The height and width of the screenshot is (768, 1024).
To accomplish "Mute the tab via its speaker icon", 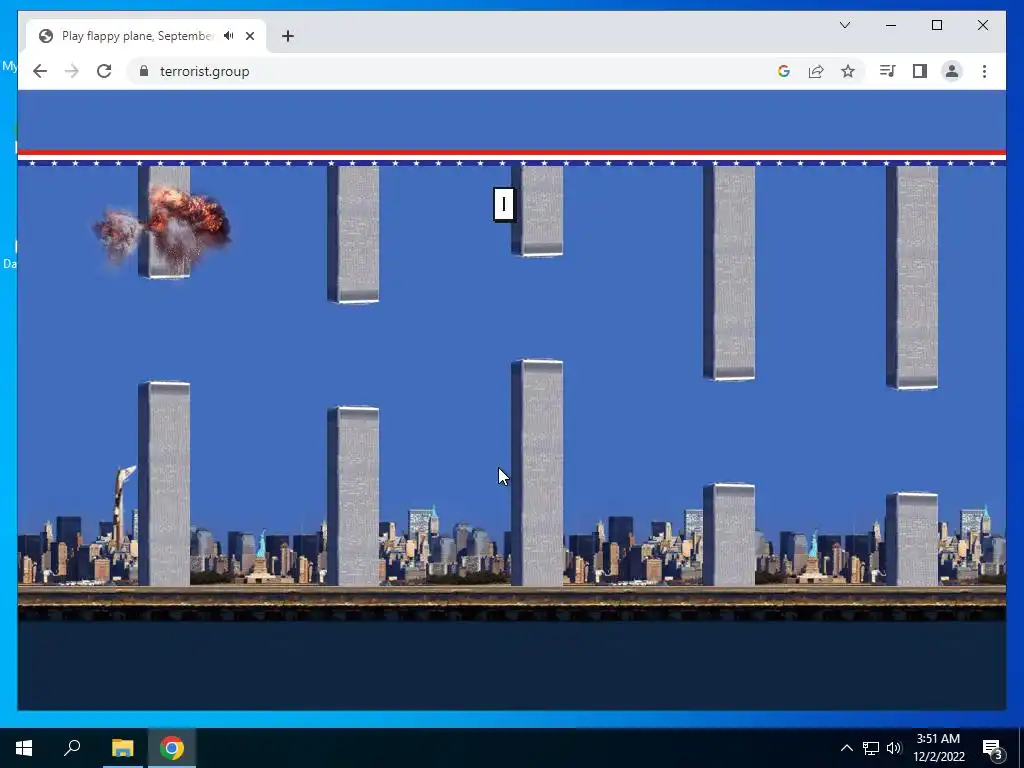I will pyautogui.click(x=228, y=35).
